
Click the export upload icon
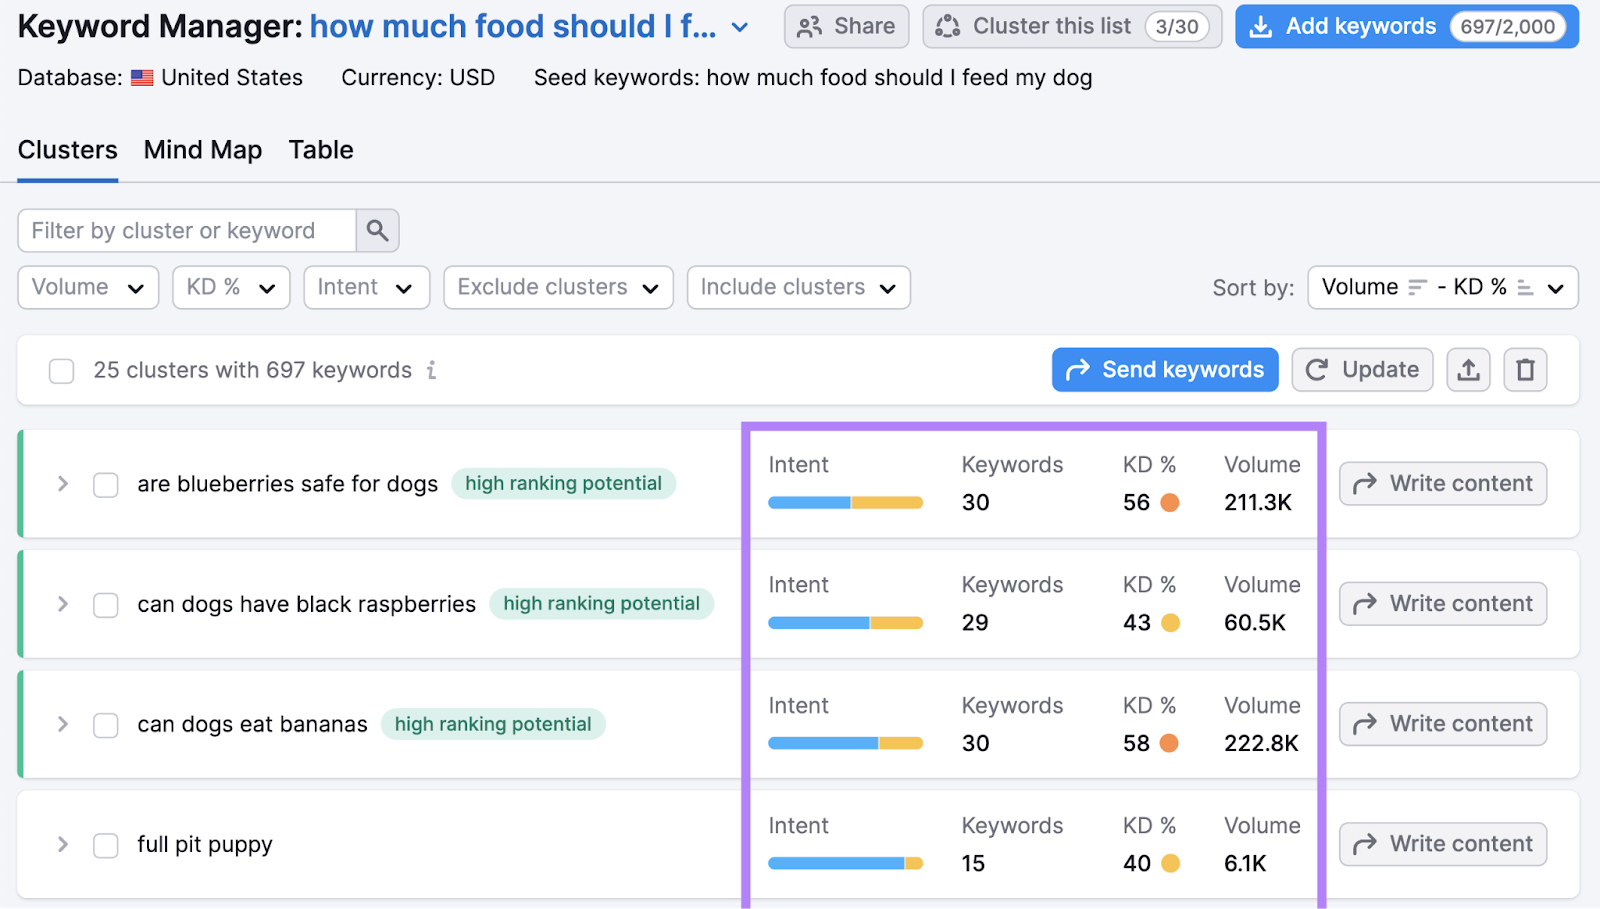click(x=1468, y=370)
